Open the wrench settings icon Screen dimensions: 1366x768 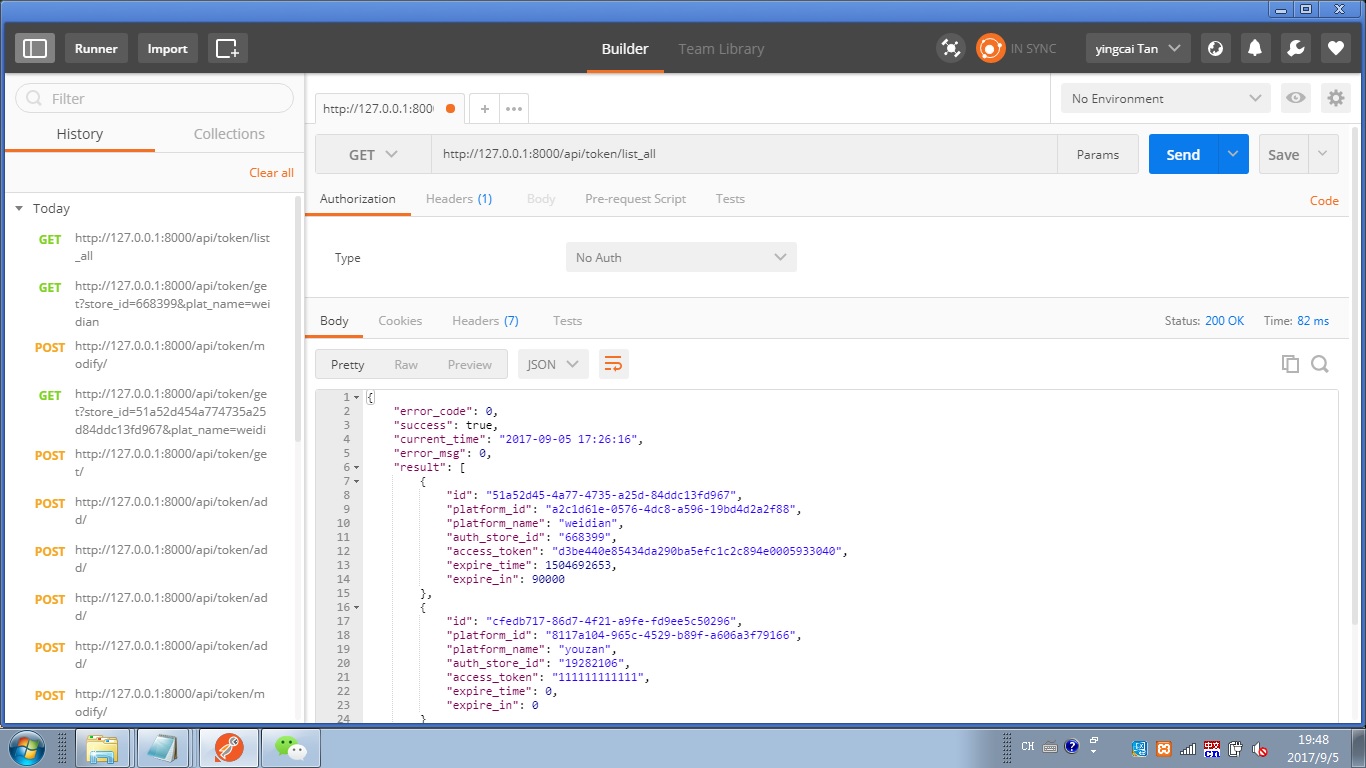pos(1295,48)
